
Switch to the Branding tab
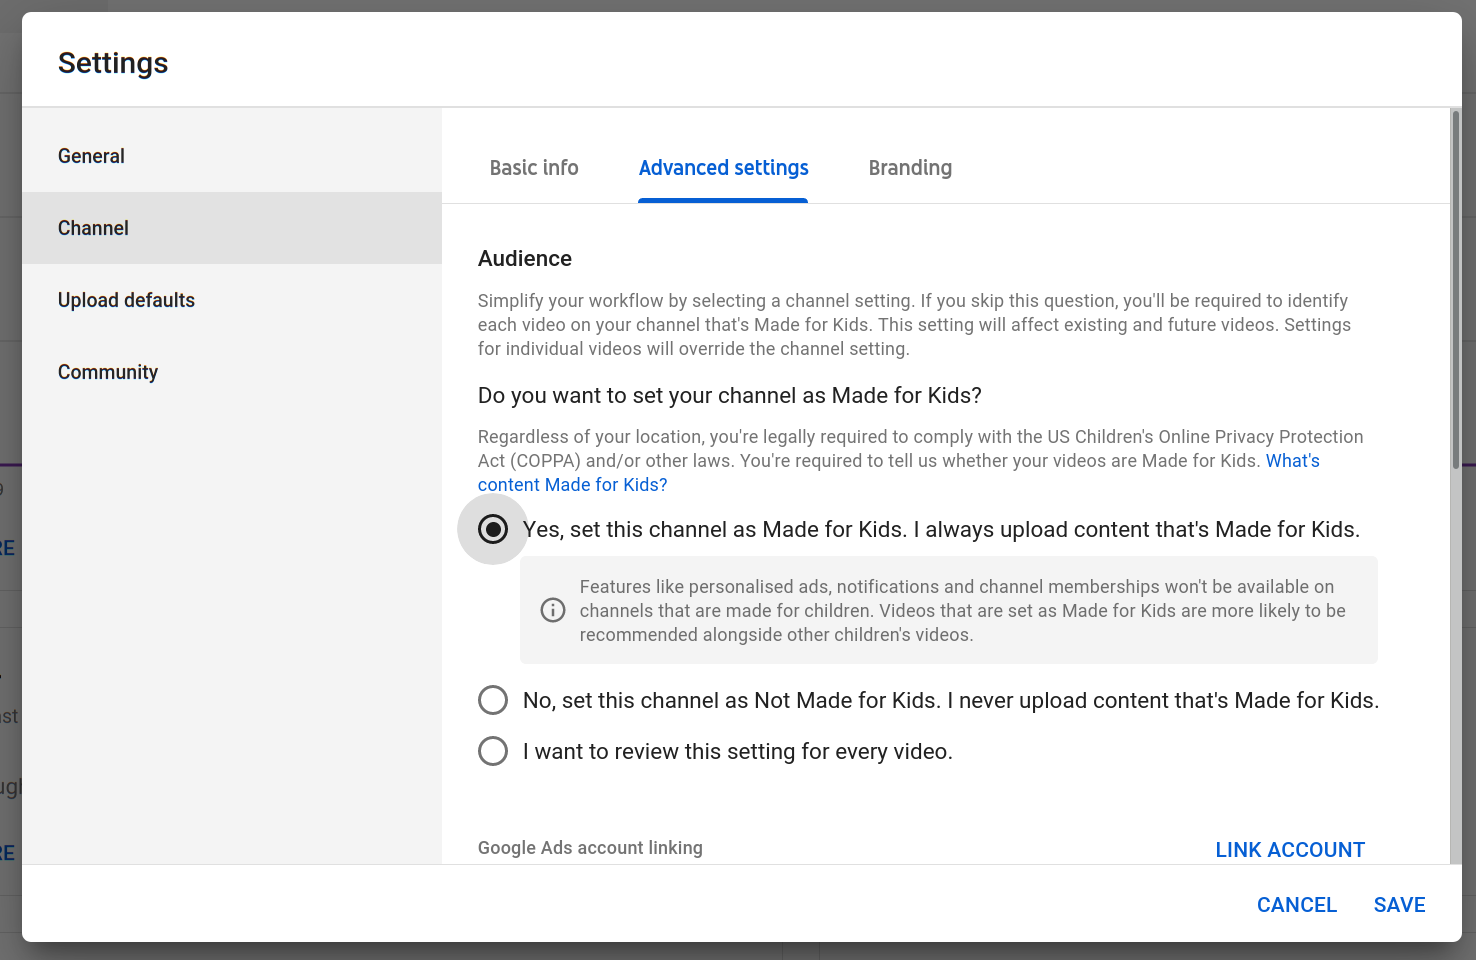click(x=910, y=168)
